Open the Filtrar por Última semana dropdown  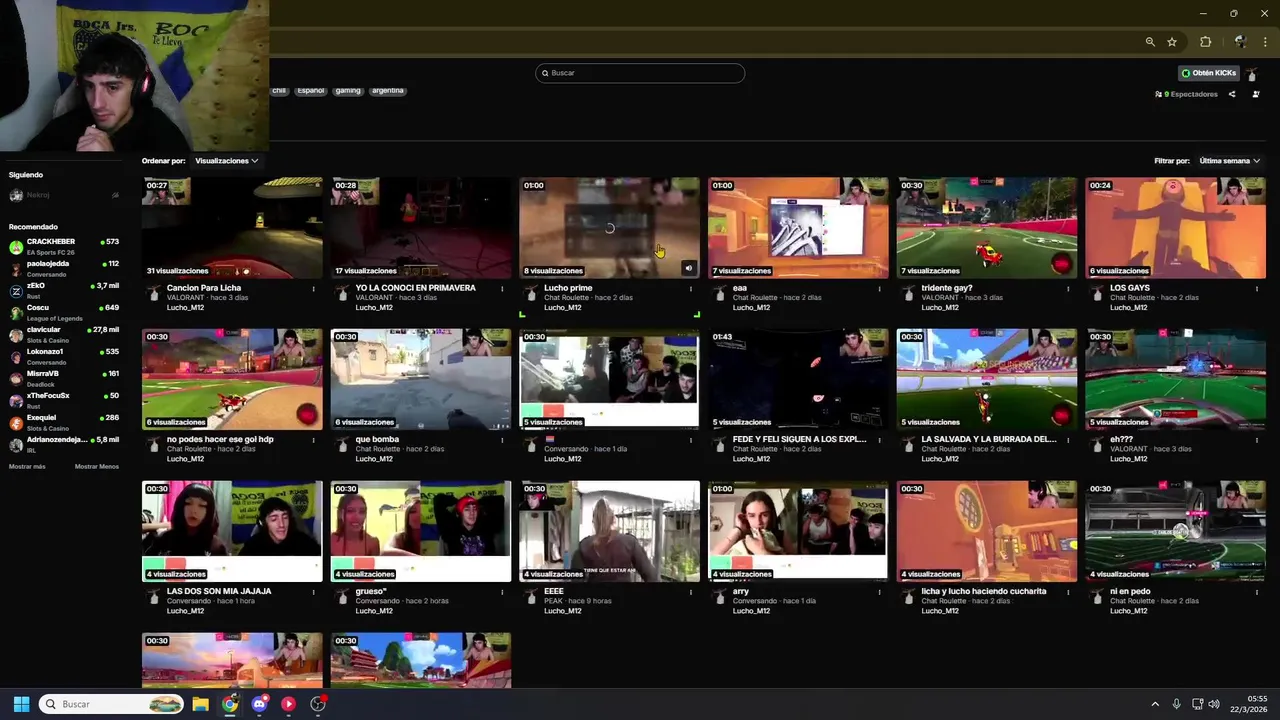pos(1229,161)
